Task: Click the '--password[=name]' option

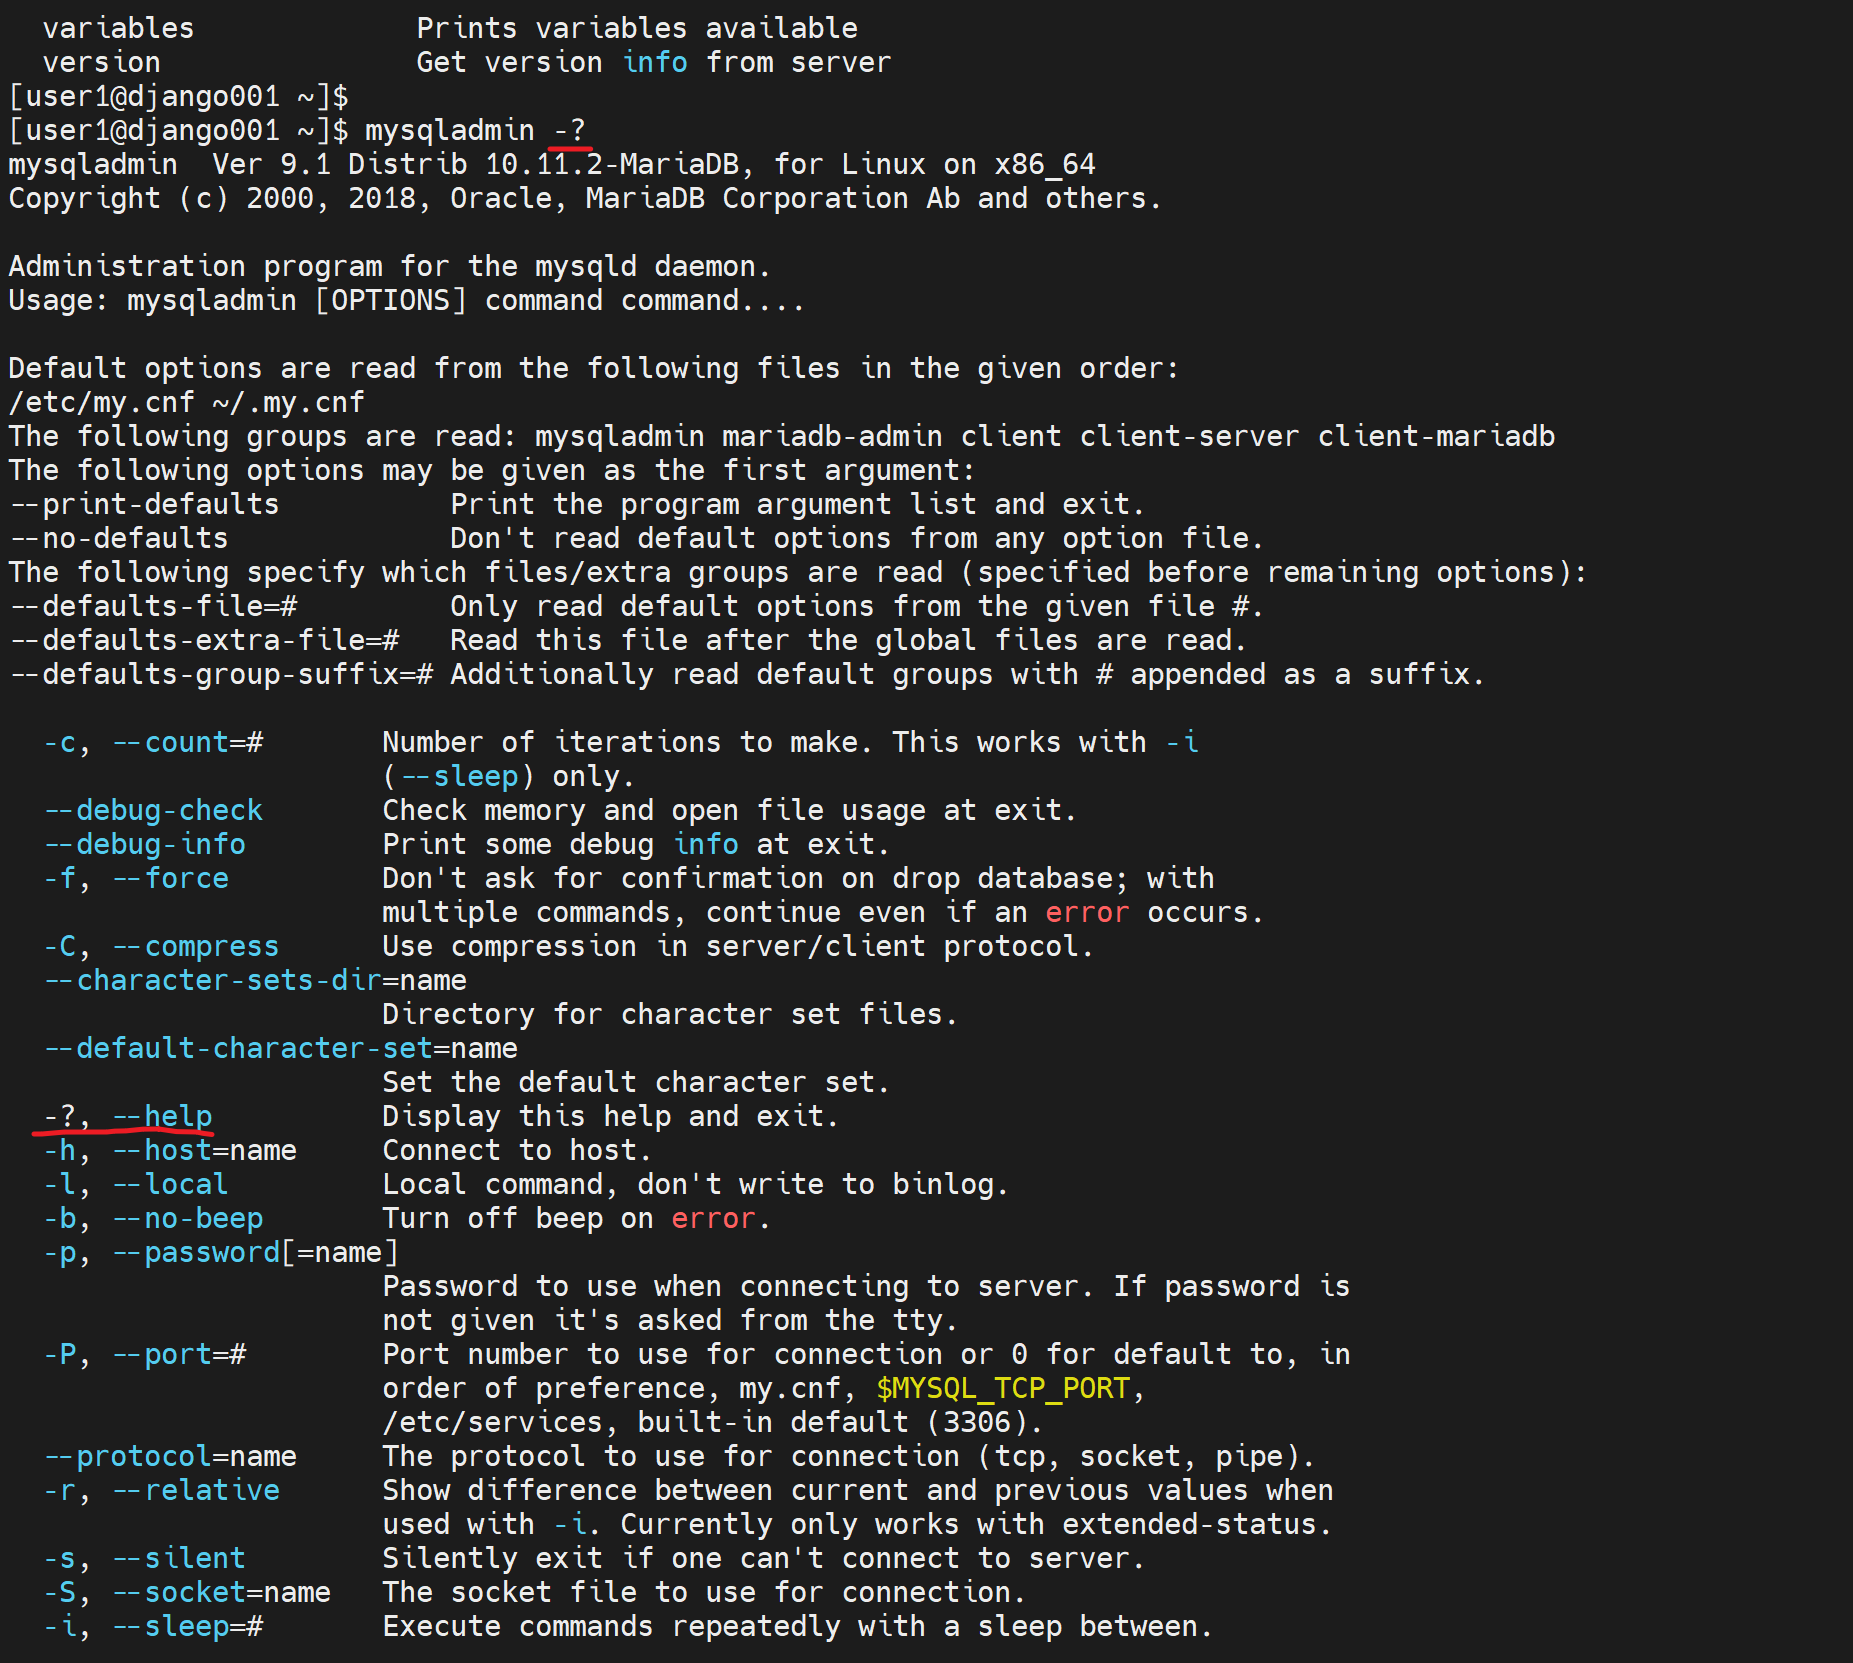Action: pos(255,1252)
